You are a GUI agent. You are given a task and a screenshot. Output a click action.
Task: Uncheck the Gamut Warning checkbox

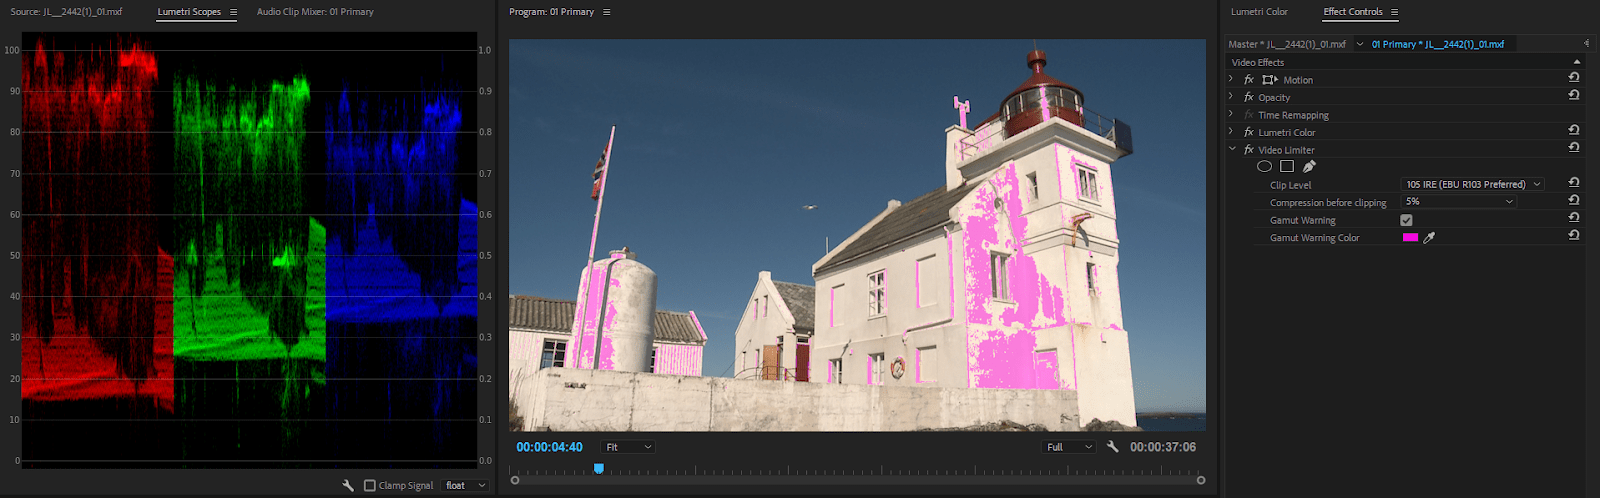pyautogui.click(x=1407, y=220)
